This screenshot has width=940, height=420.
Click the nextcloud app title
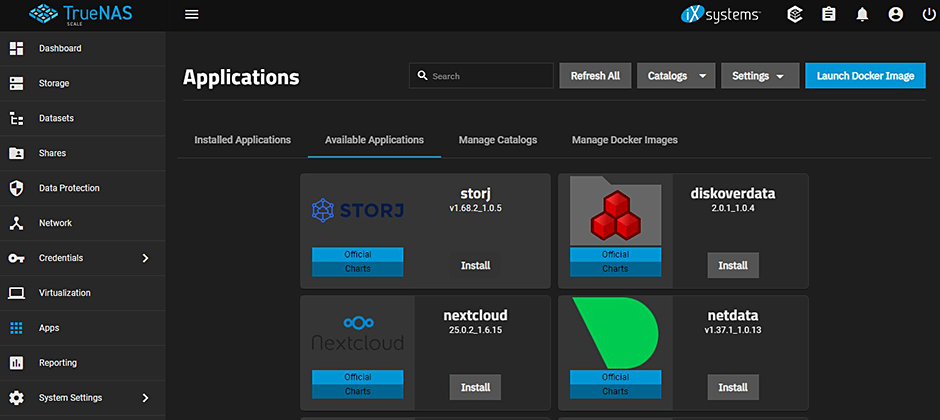[475, 315]
